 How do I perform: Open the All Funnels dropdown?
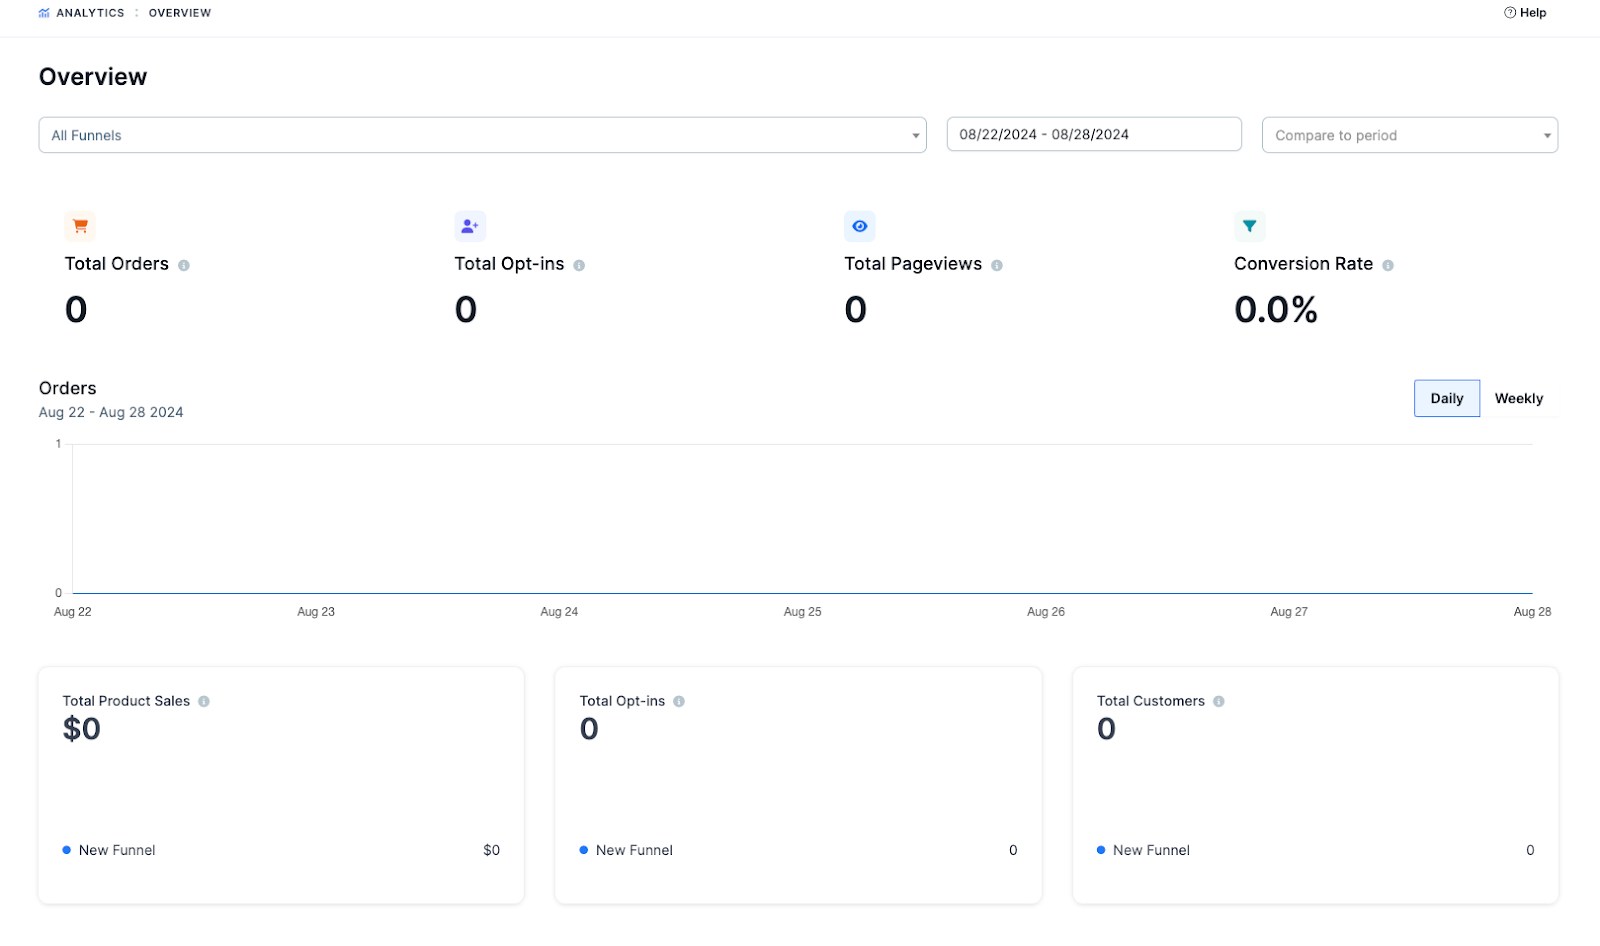click(x=482, y=134)
